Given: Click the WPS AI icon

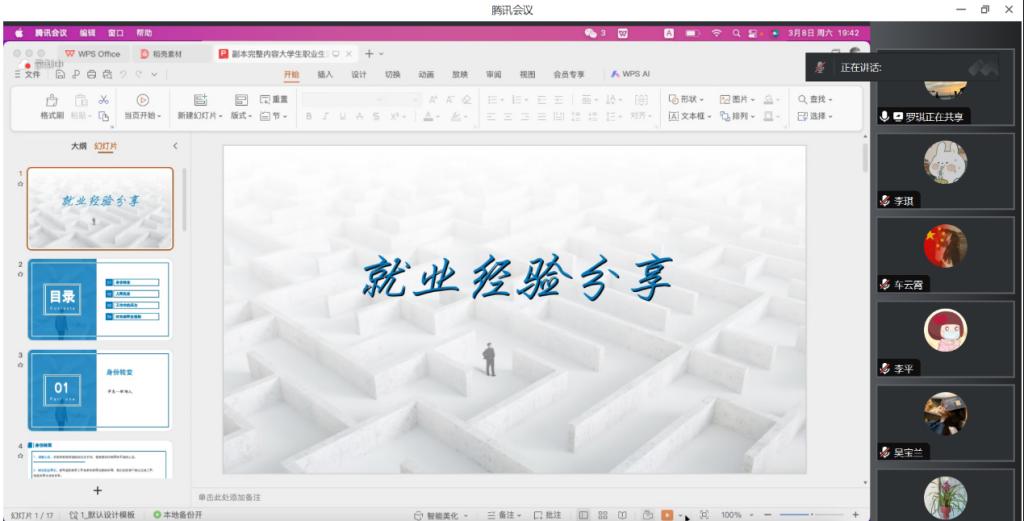Looking at the screenshot, I should point(615,74).
